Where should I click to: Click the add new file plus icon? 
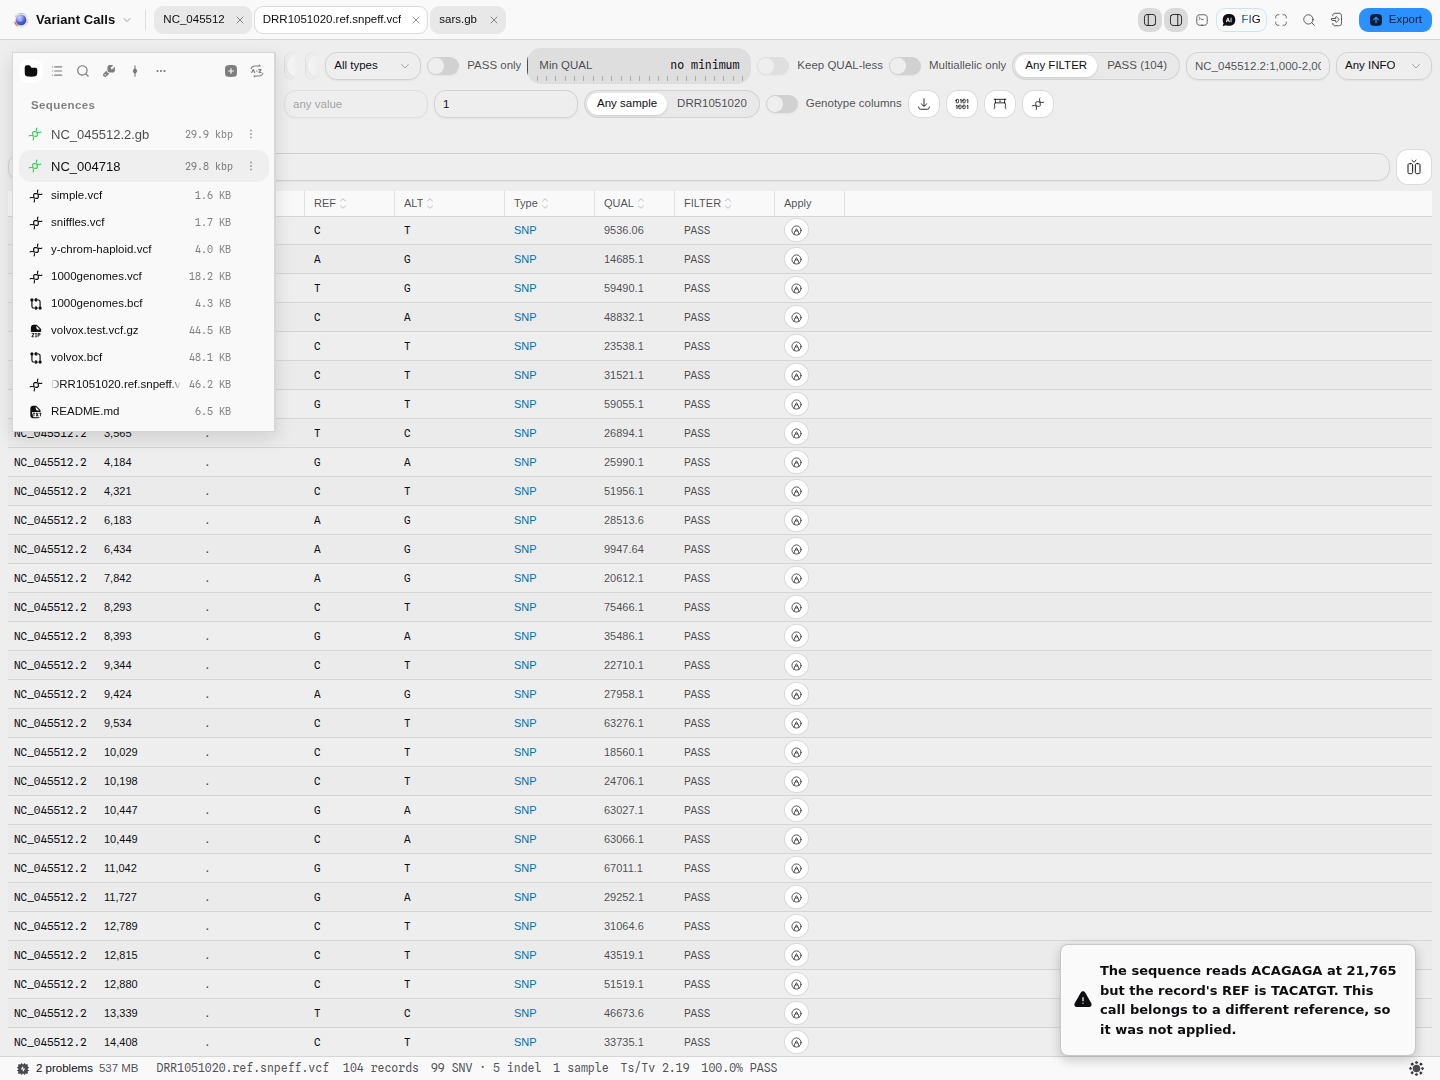231,71
